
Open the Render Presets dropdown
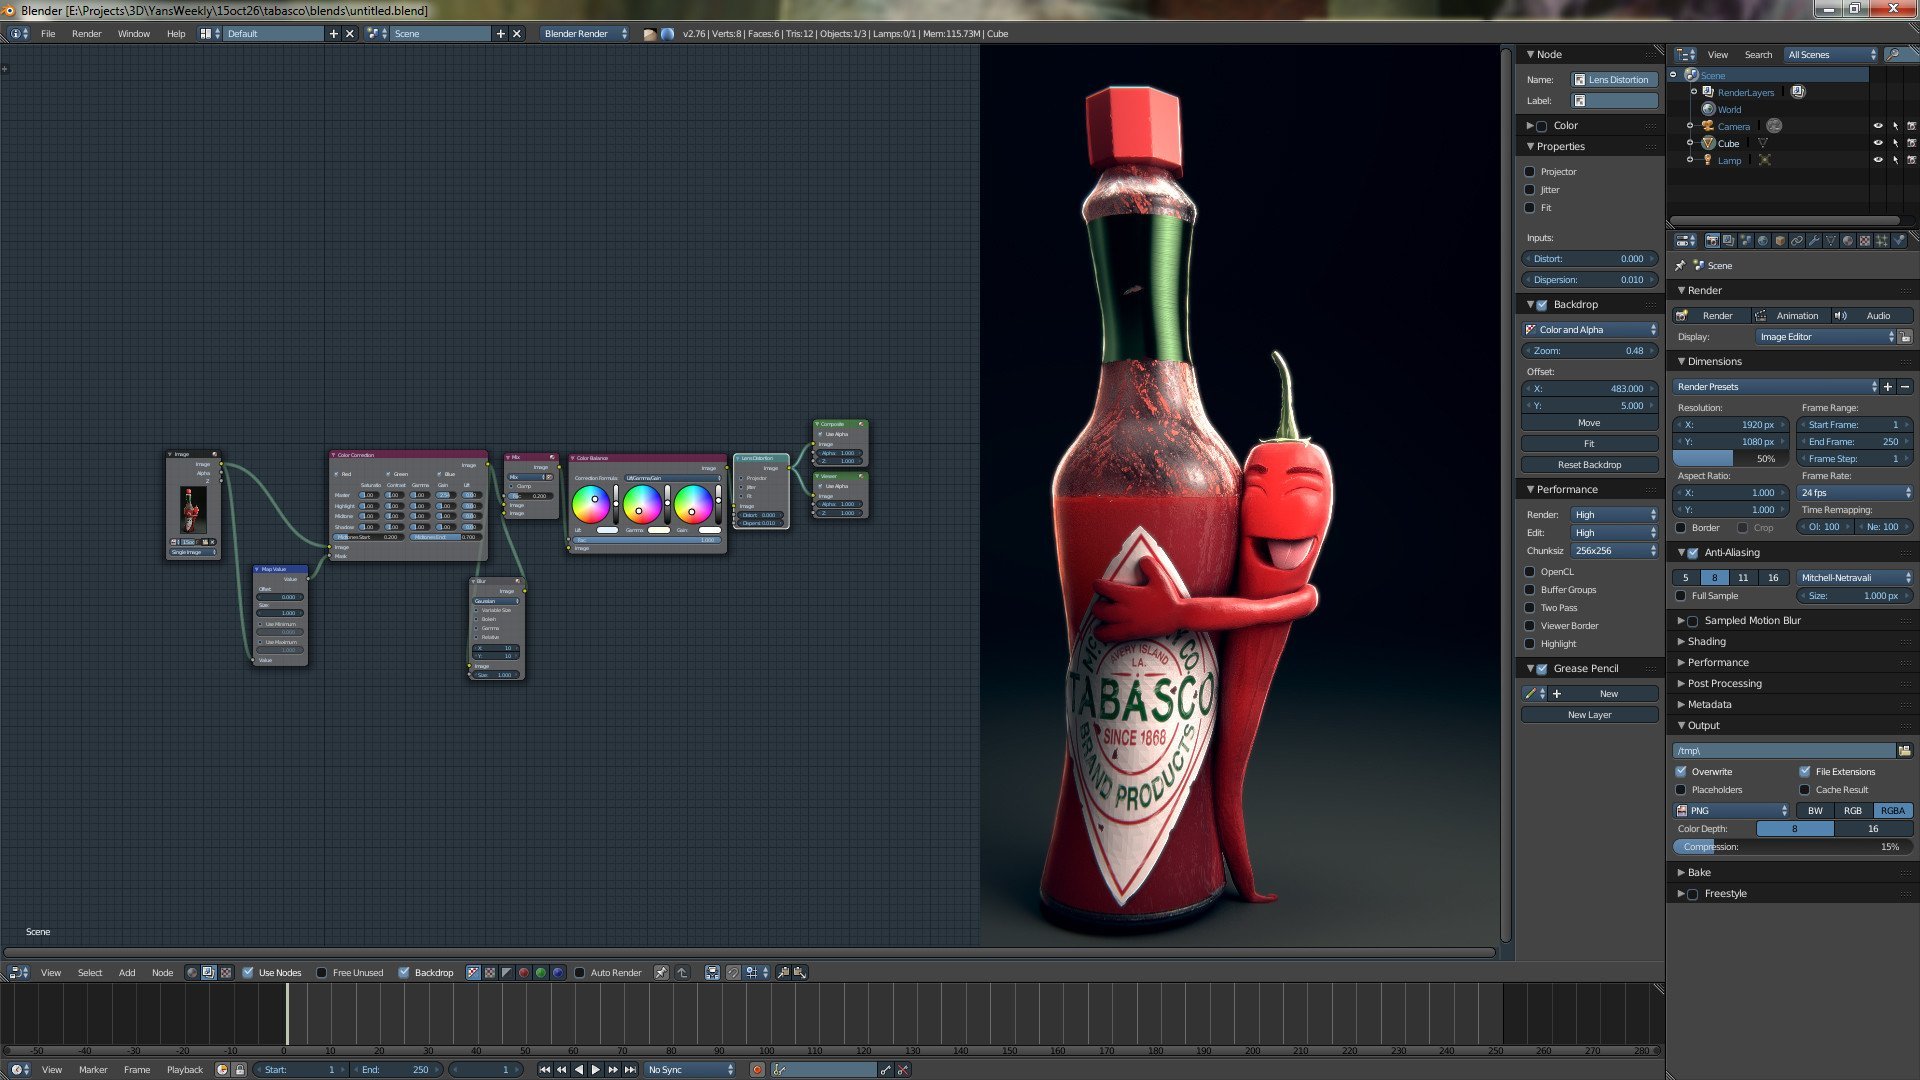1776,387
